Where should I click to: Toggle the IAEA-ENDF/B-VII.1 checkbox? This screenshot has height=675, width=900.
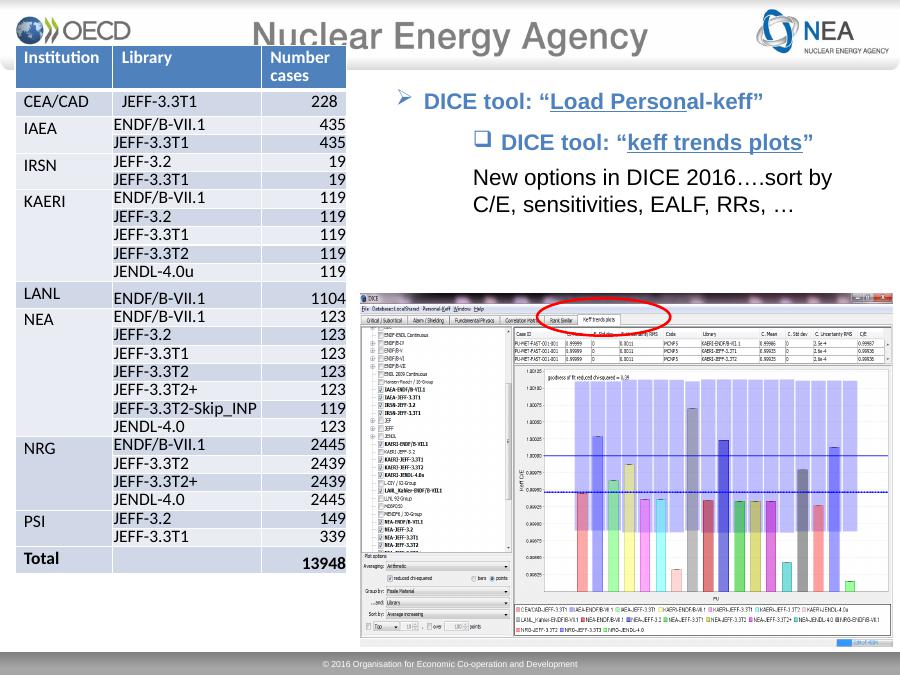click(380, 389)
